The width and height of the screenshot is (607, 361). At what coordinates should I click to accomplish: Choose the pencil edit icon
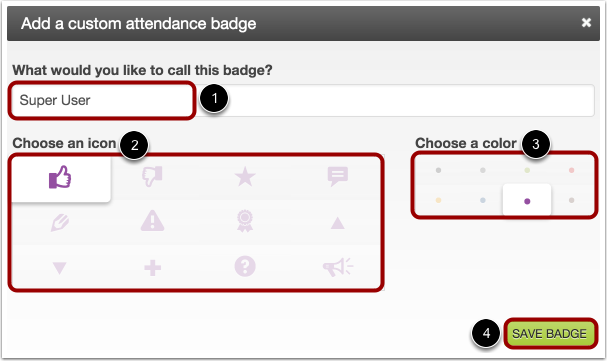(60, 222)
